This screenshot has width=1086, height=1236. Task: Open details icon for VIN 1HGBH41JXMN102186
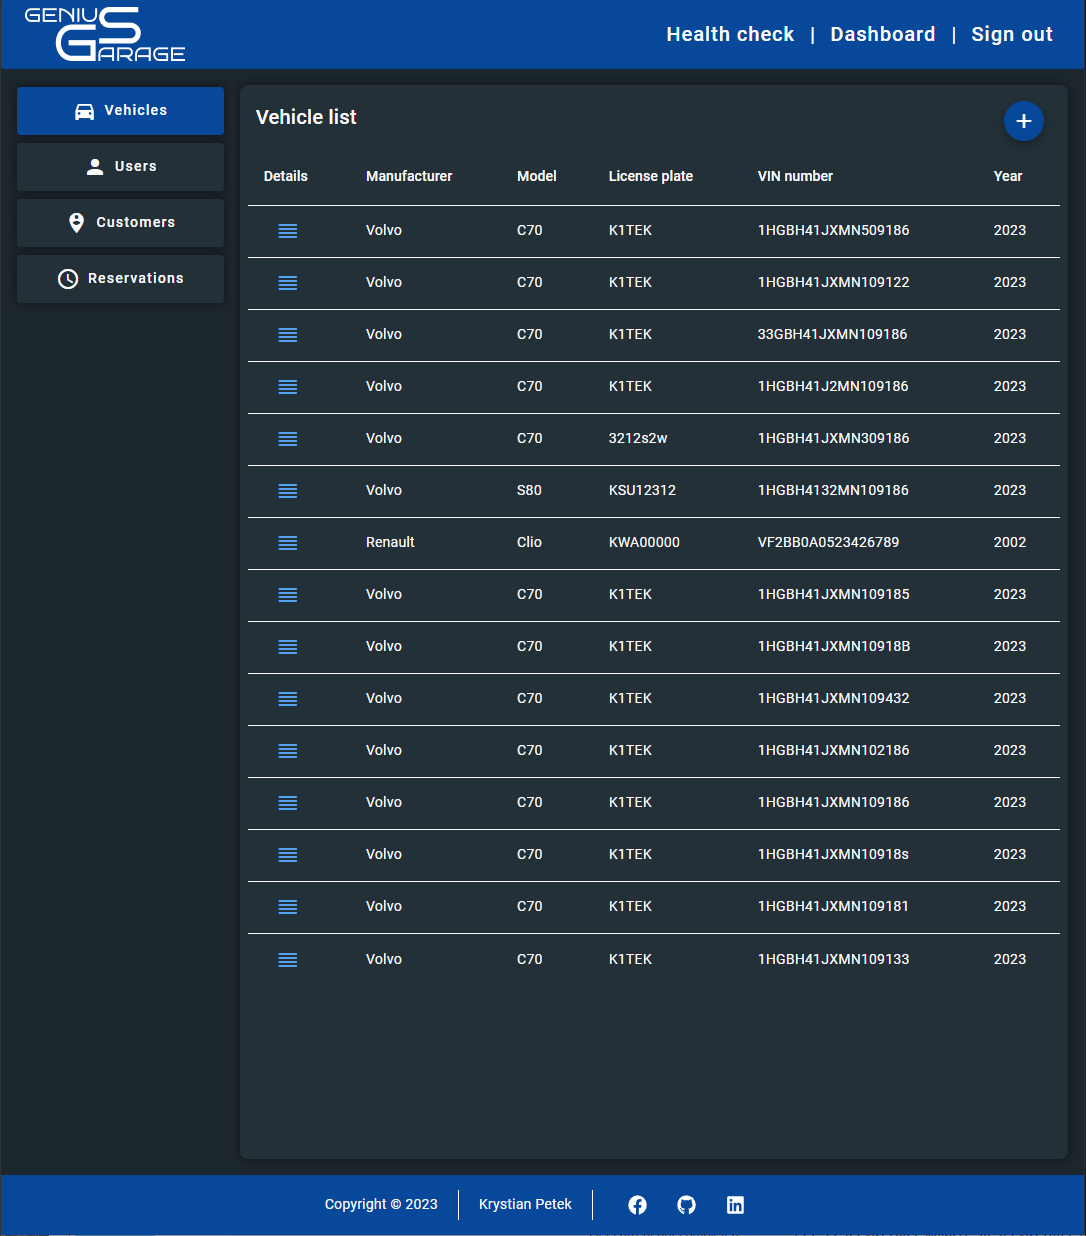click(287, 751)
